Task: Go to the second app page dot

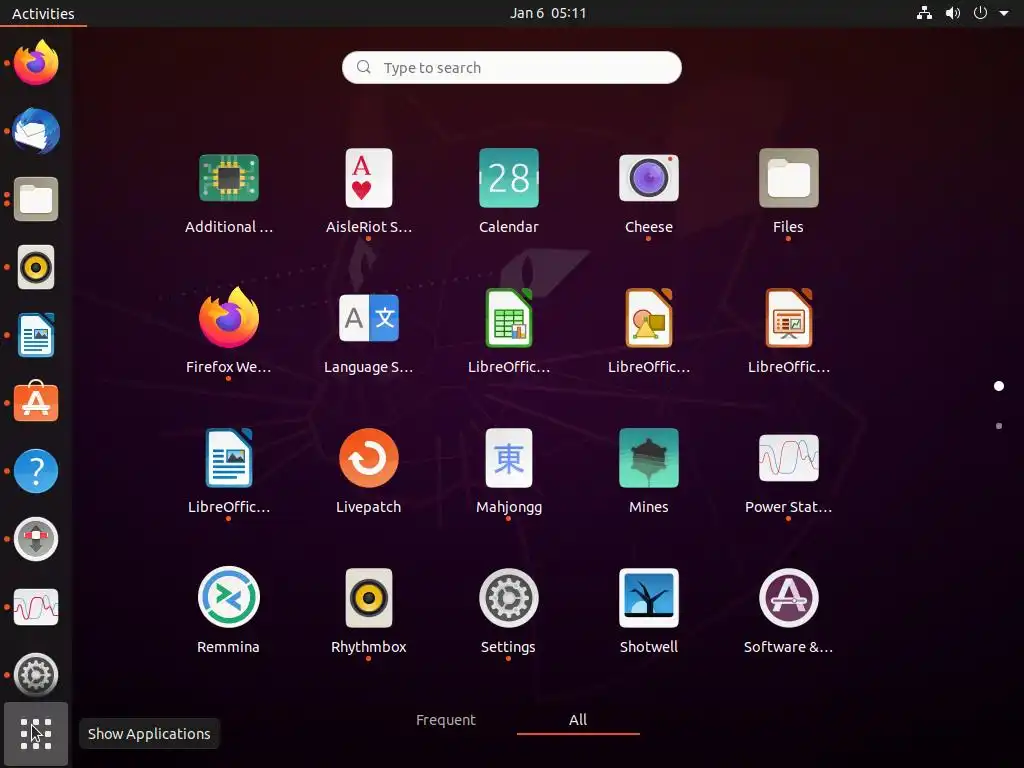Action: [x=999, y=426]
